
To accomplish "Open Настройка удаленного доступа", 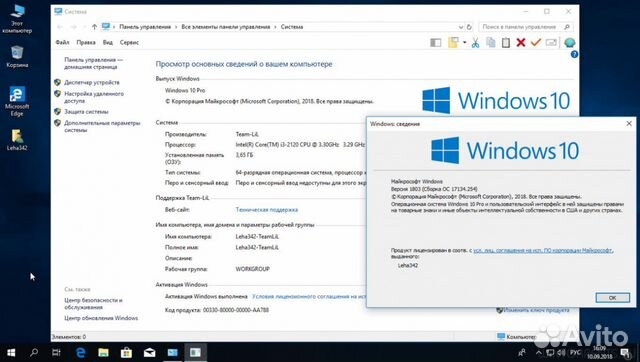I will [x=94, y=97].
